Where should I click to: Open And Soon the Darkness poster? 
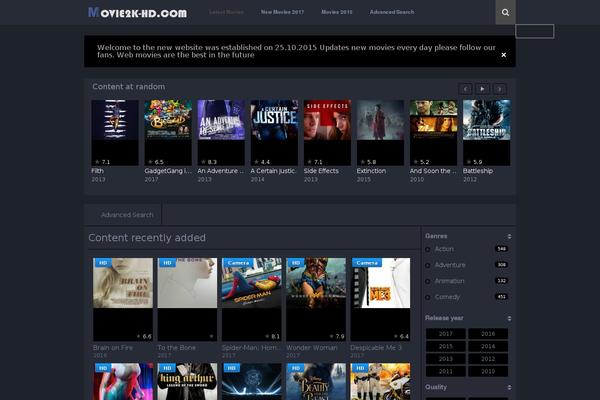pos(434,132)
